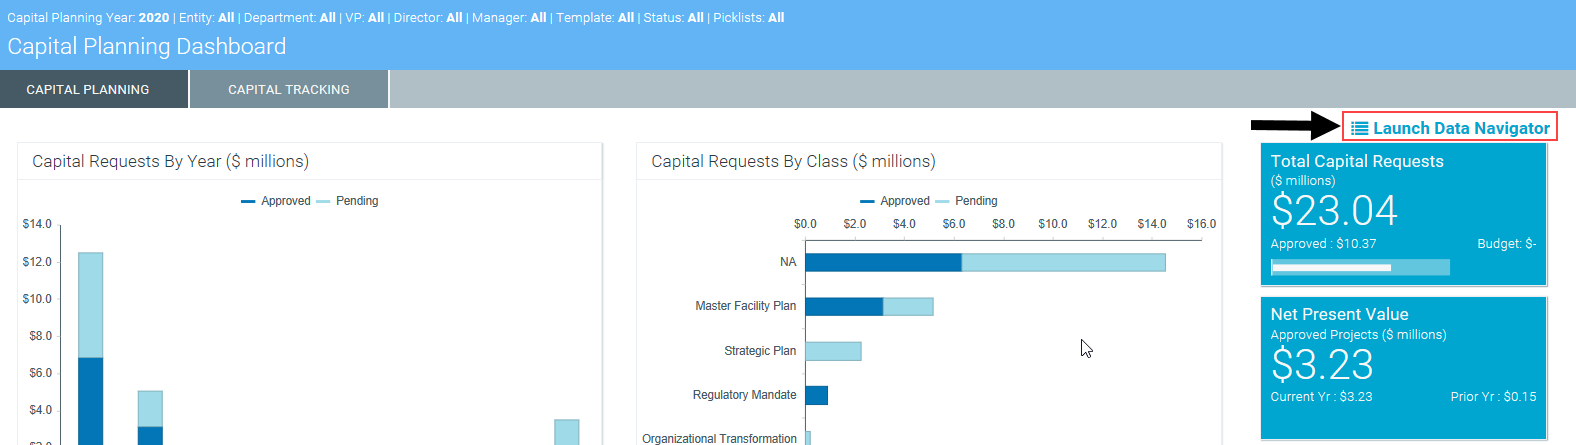Open the Total Capital Requests tile
Screen dimensions: 1576x445
click(x=1404, y=214)
